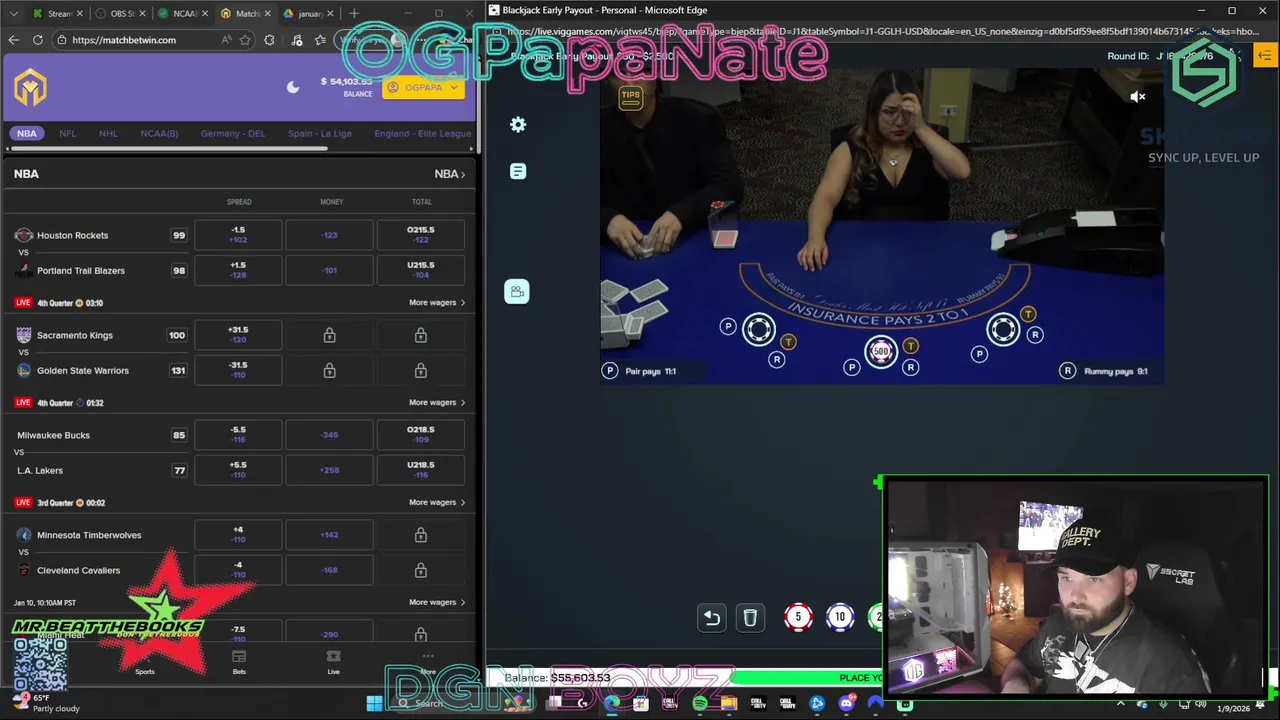Viewport: 1280px width, 720px height.
Task: Open the blackjack settings gear
Action: coord(518,125)
